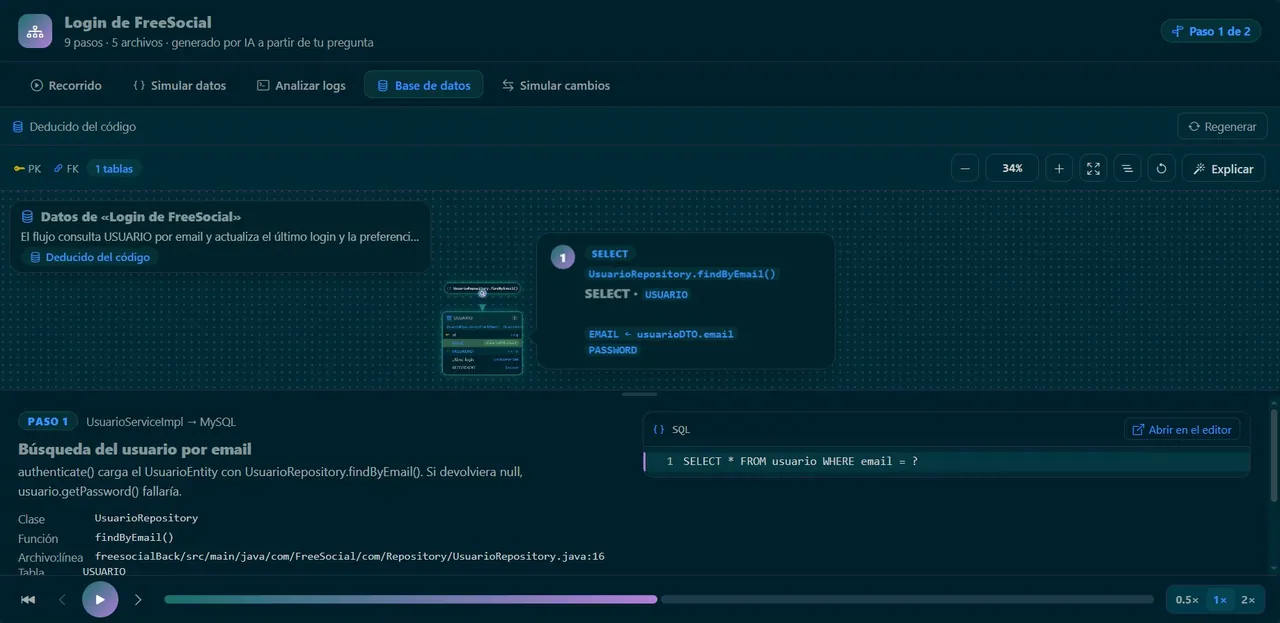Switch to the Simular datos tab
The image size is (1280, 623).
(179, 85)
